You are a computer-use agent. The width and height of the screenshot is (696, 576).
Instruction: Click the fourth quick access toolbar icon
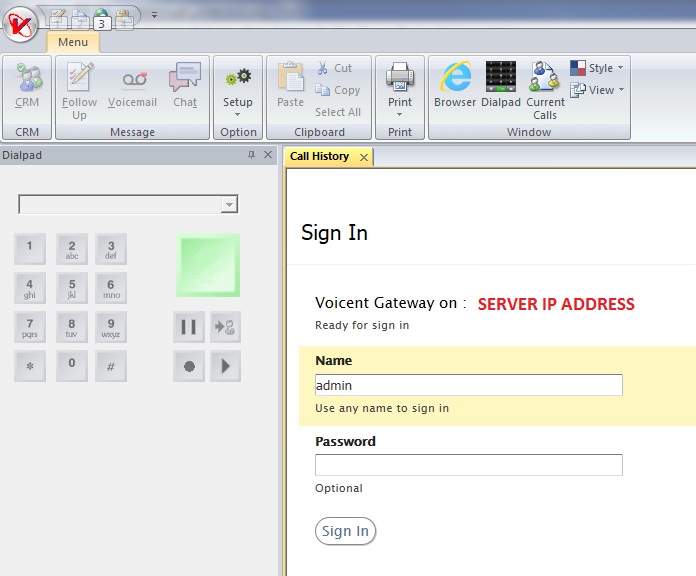pos(124,19)
